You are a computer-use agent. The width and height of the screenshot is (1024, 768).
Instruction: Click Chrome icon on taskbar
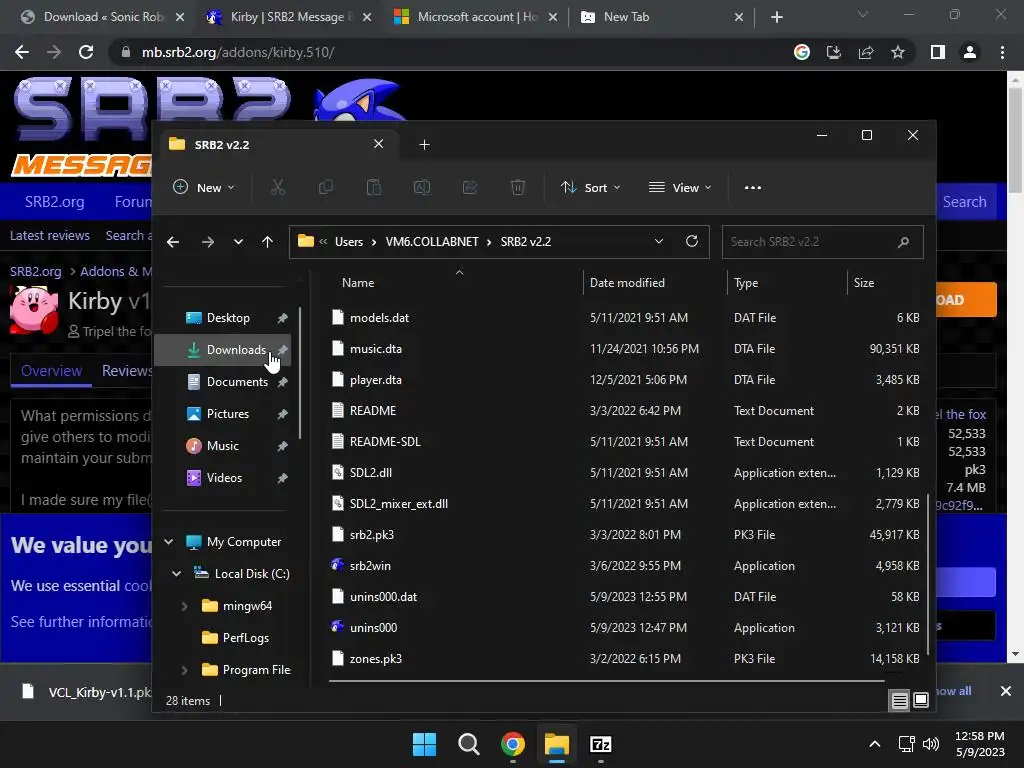(x=513, y=744)
